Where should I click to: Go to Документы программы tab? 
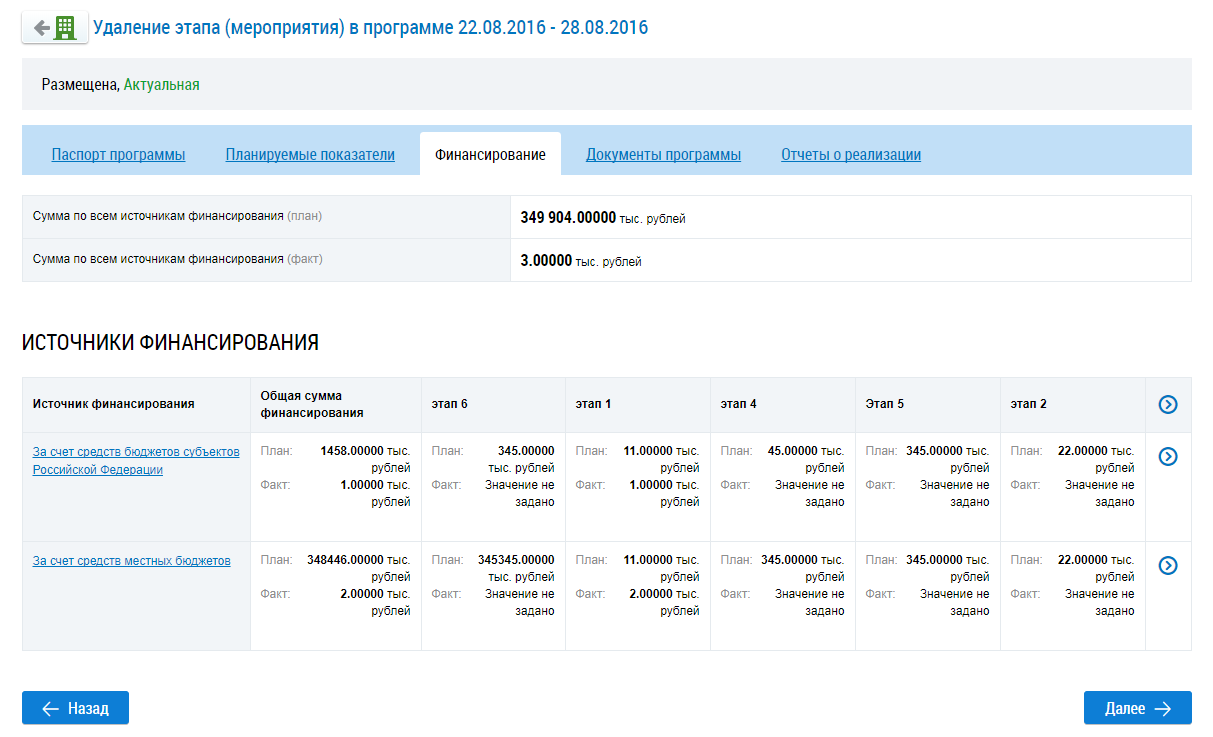pos(663,155)
